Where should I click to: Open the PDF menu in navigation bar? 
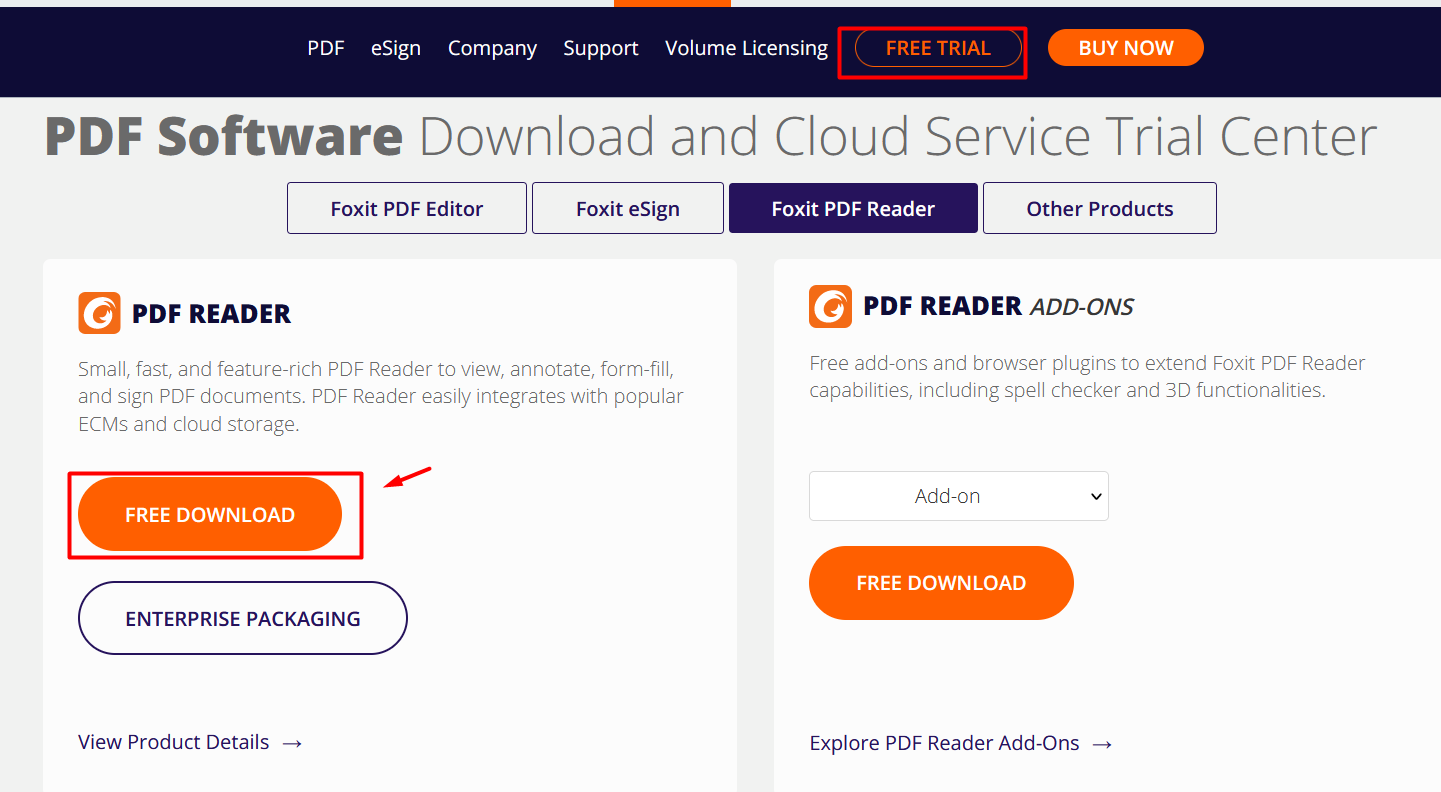pos(326,48)
